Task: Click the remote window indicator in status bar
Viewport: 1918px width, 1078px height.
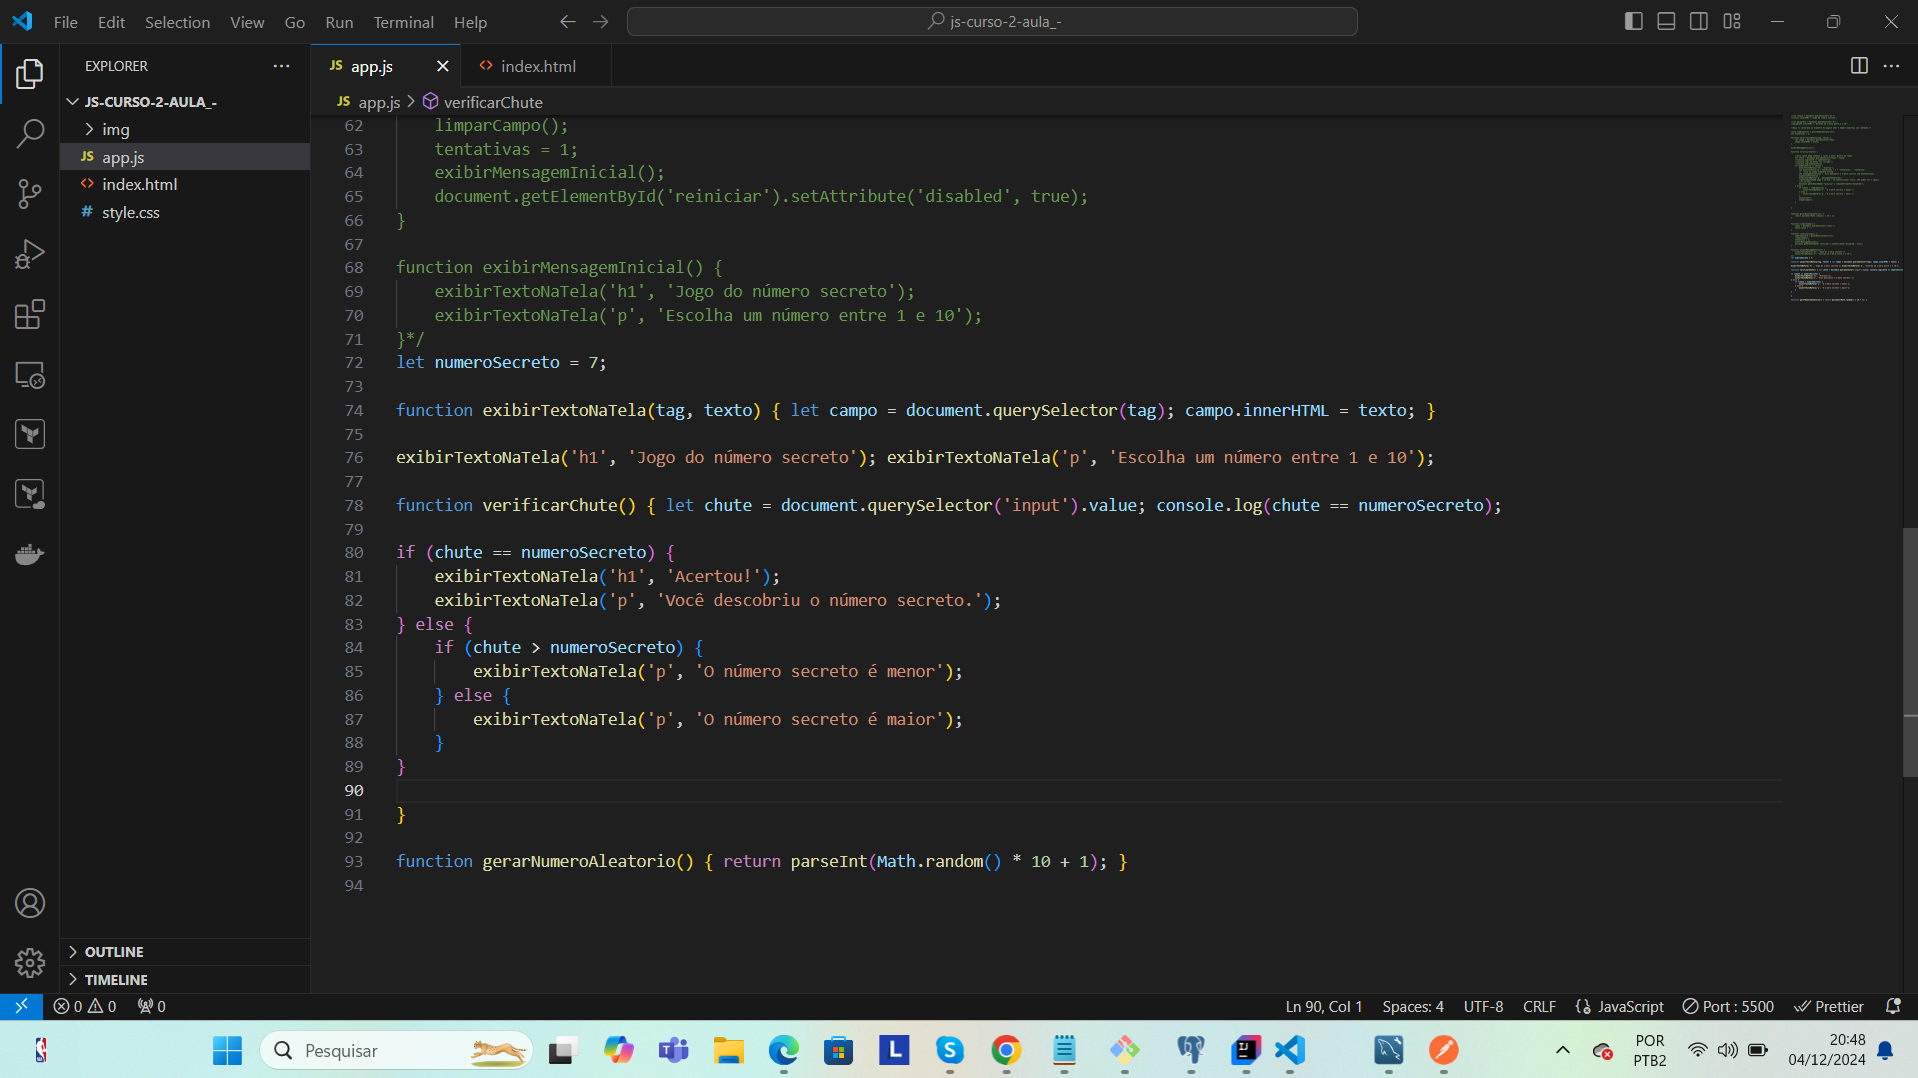Action: click(21, 1006)
